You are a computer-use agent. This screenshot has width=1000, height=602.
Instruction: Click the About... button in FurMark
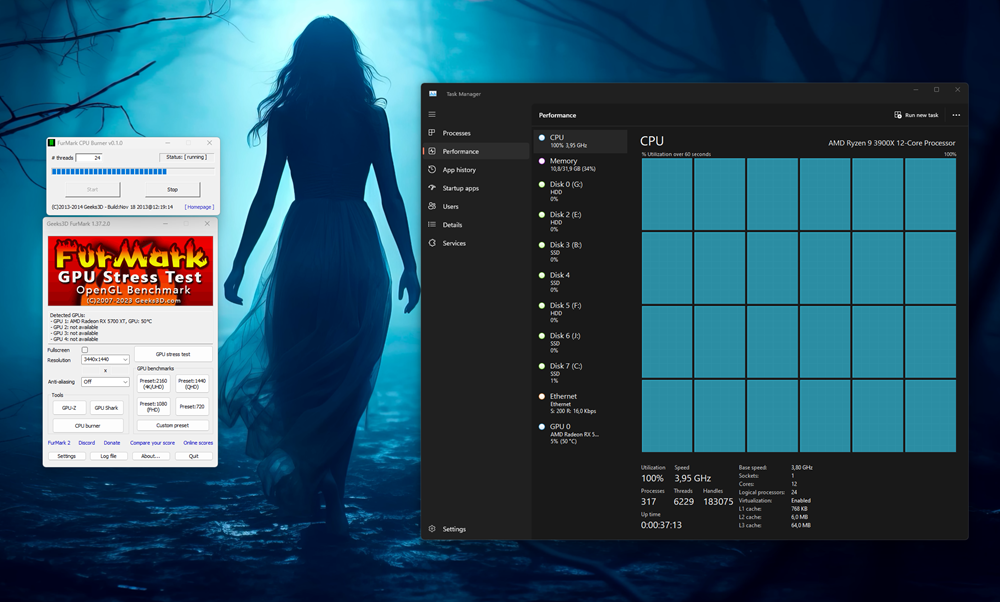coord(151,456)
